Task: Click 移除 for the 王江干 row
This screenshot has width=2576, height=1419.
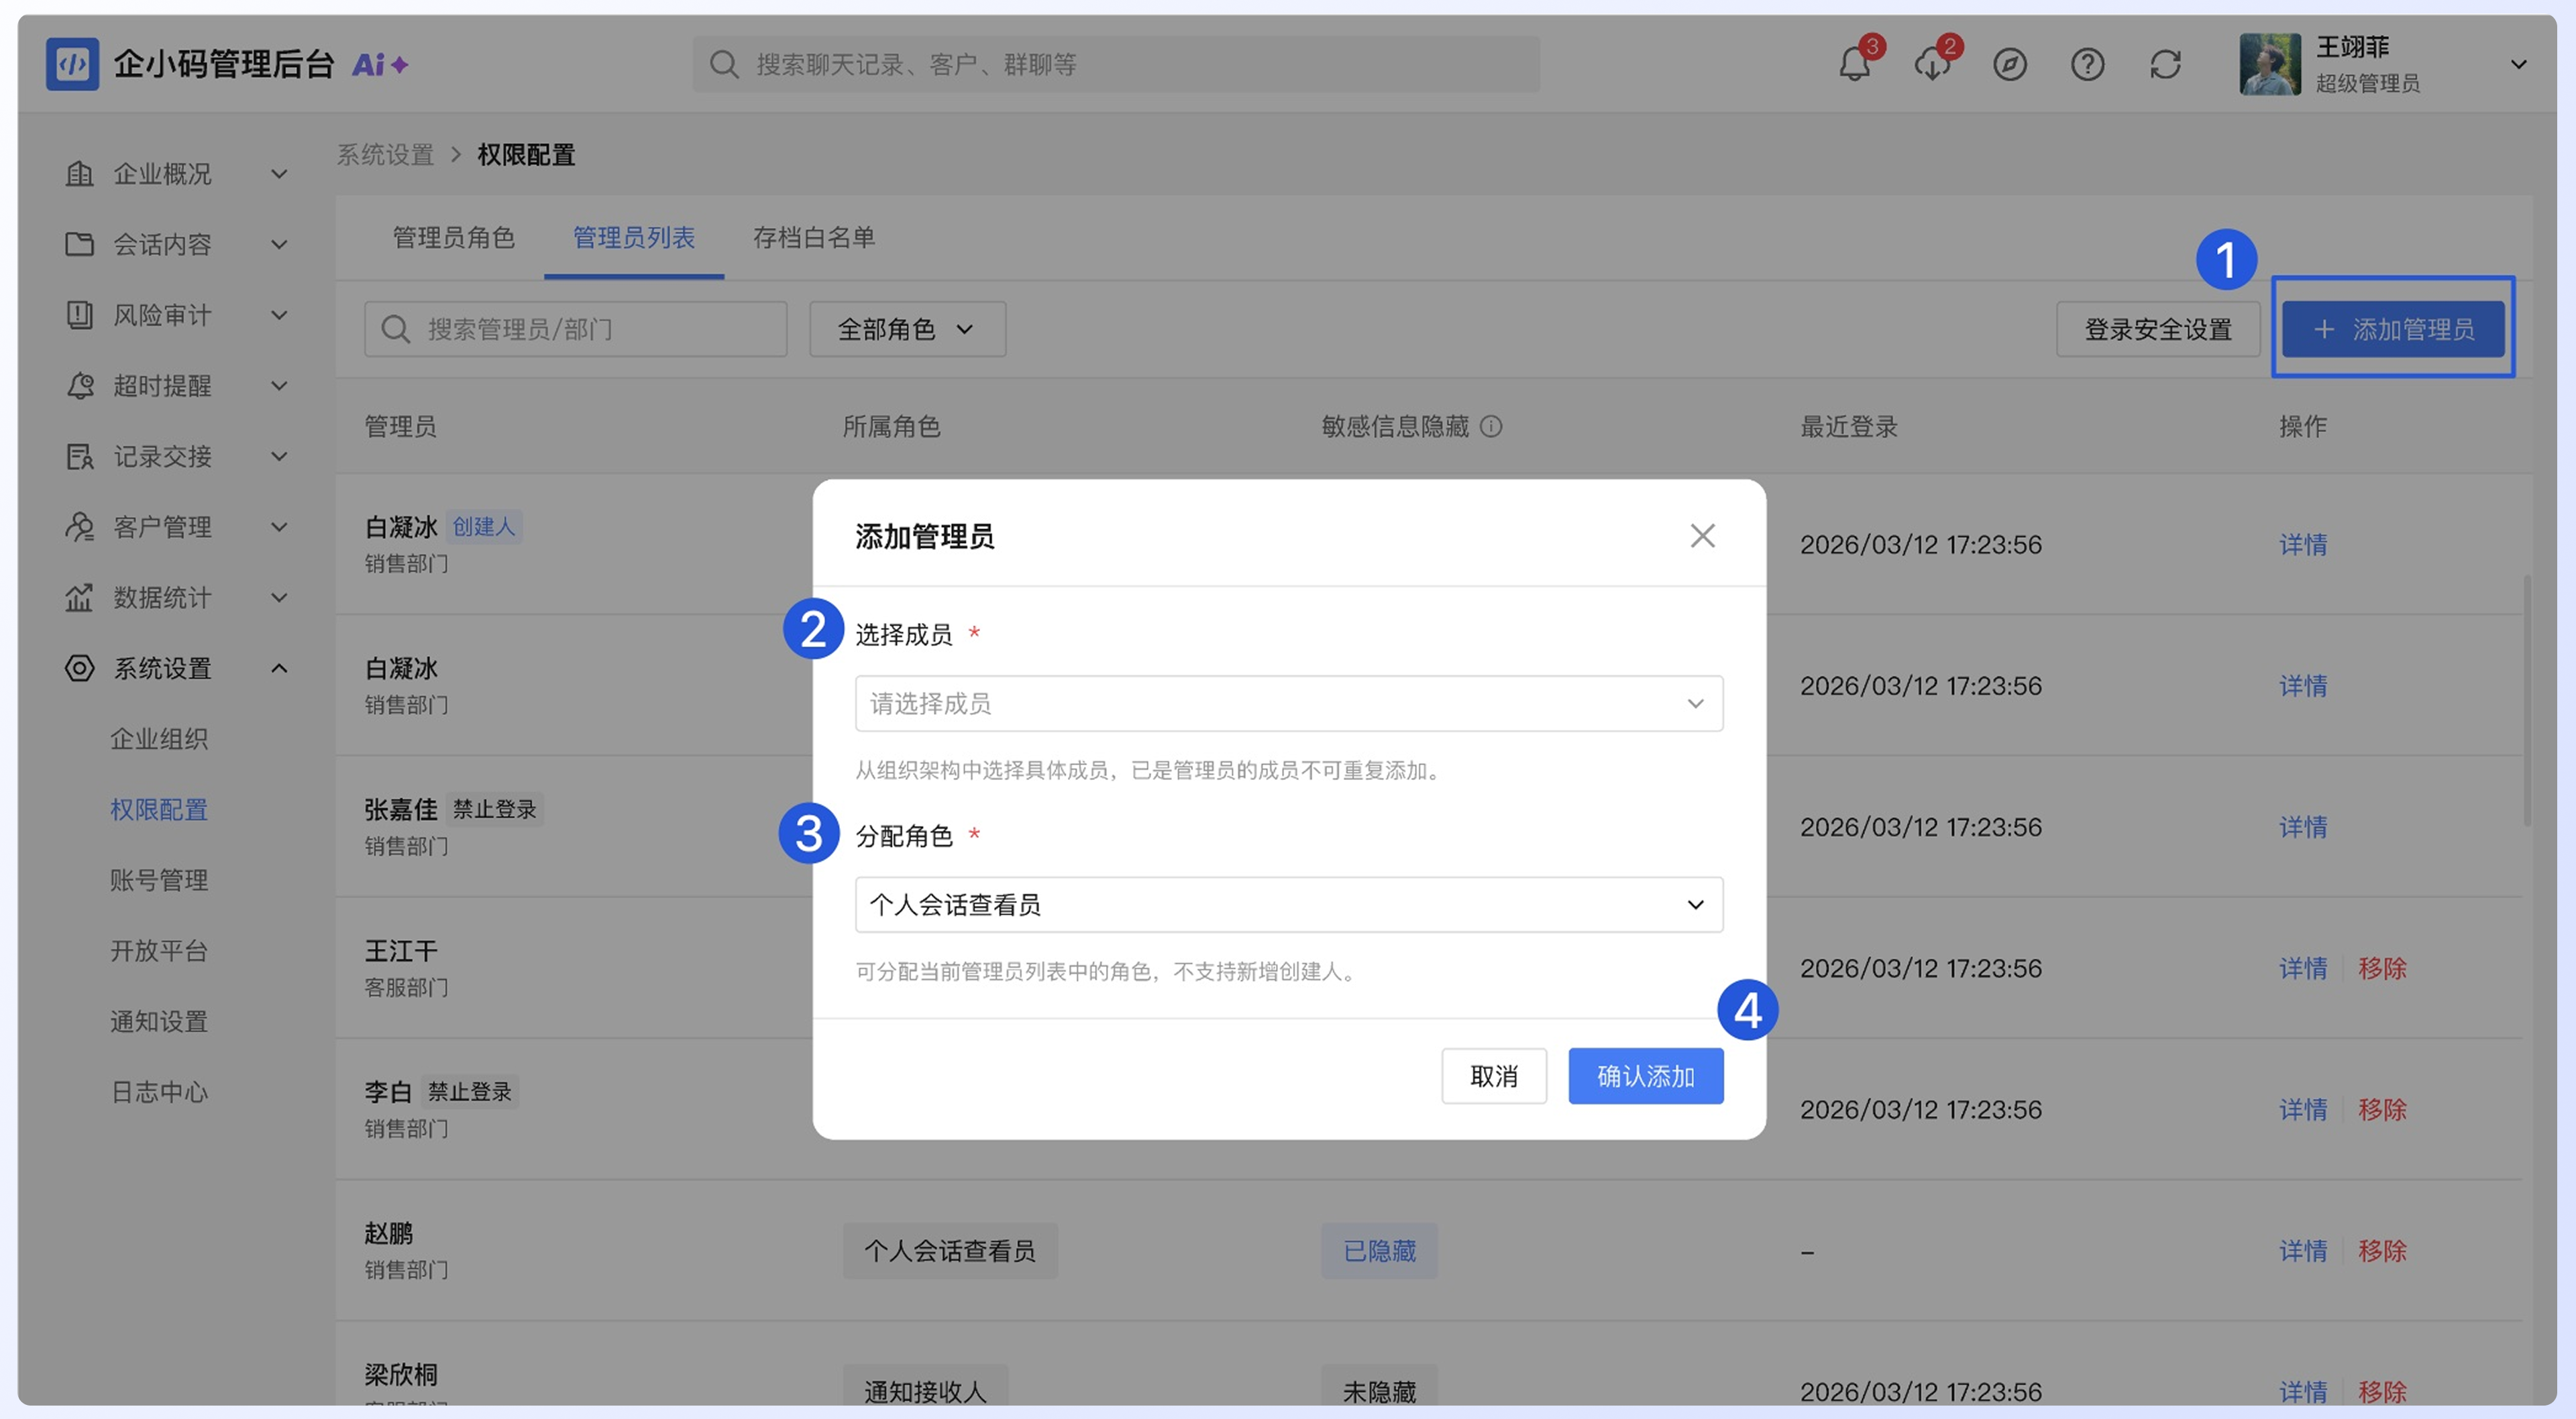Action: point(2382,968)
